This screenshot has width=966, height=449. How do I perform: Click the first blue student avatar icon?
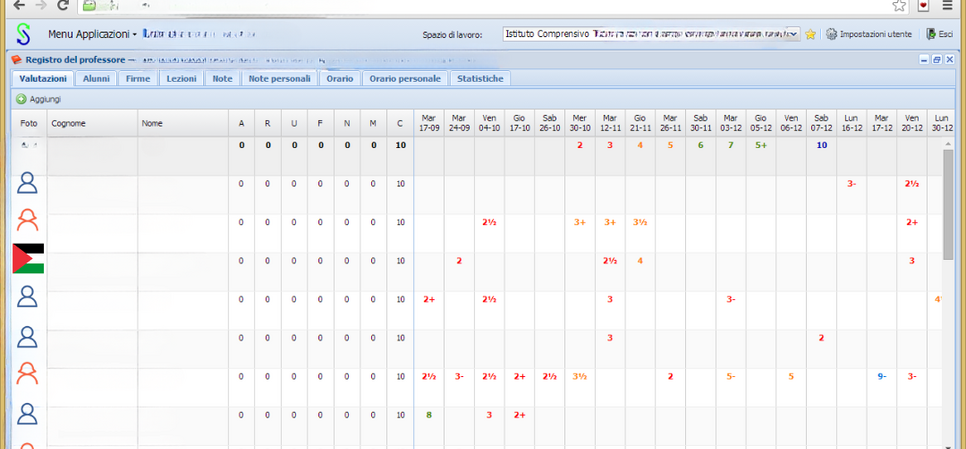click(28, 183)
